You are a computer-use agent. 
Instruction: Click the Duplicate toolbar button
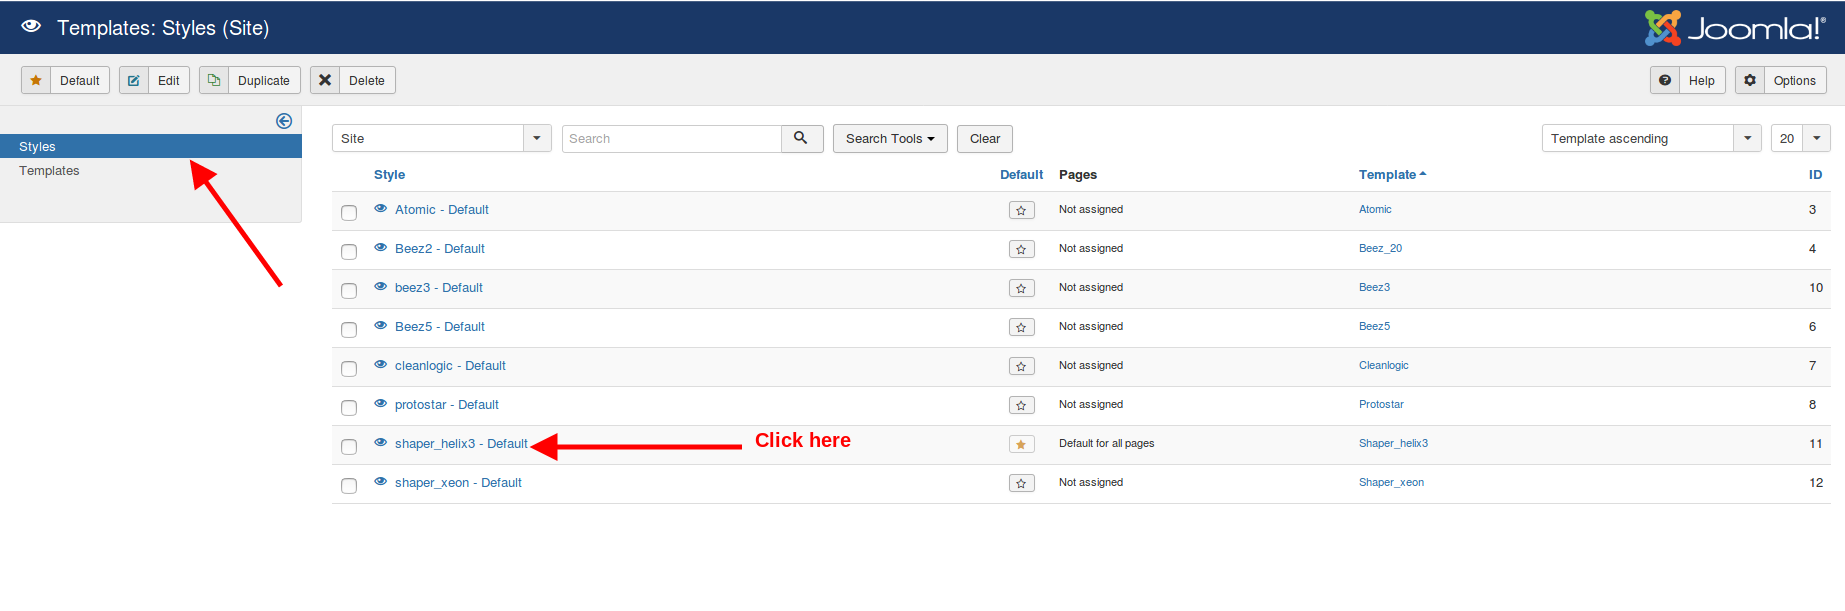tap(250, 80)
